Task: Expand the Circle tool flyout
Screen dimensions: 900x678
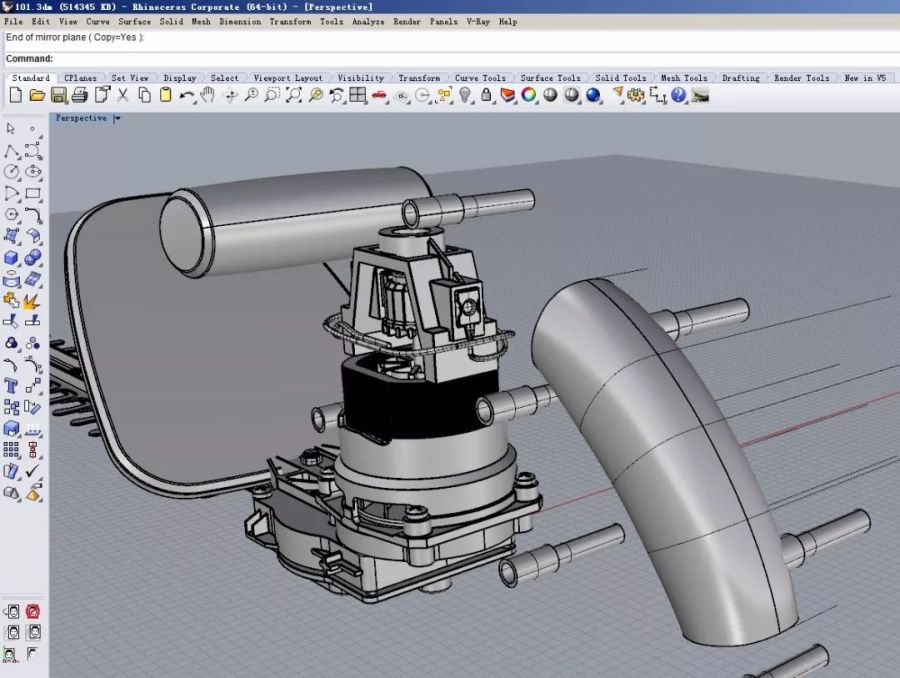Action: pos(12,172)
